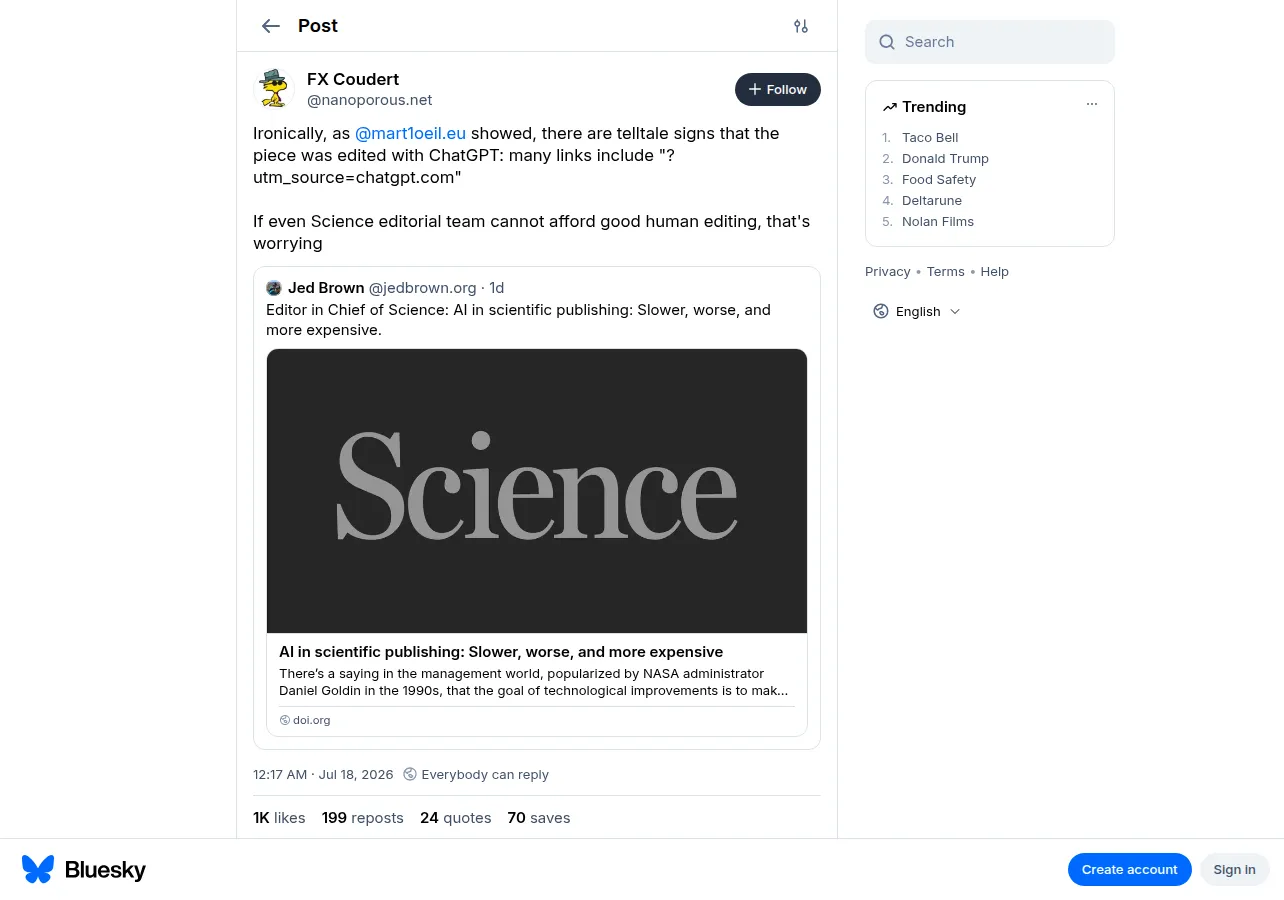Click the Sign in button
The image size is (1284, 900).
pyautogui.click(x=1235, y=869)
